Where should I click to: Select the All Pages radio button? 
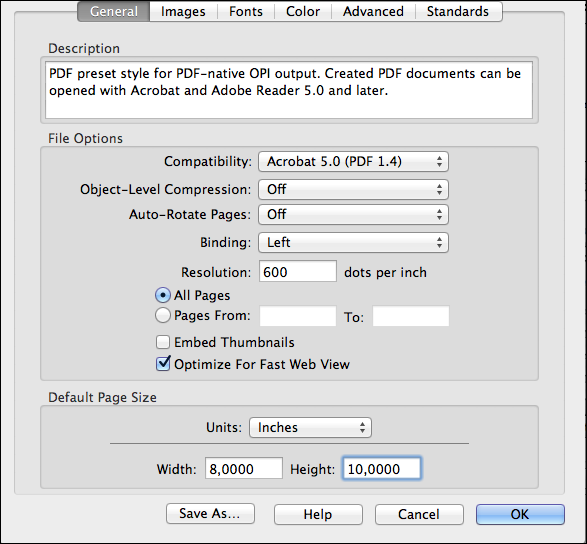[x=163, y=295]
